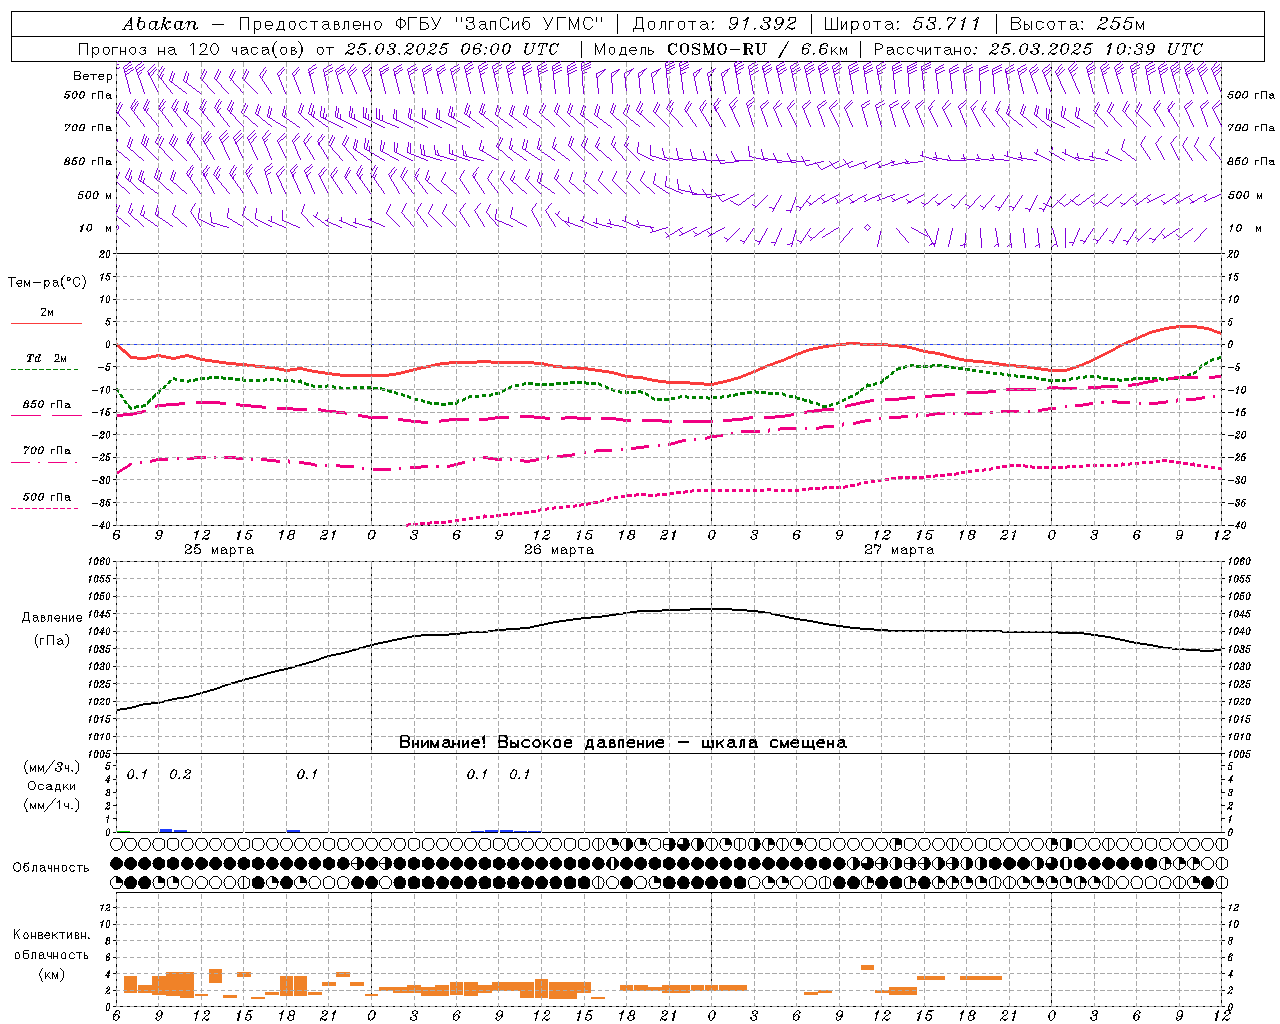Click the "25 марта" date label
Viewport: 1280px width, 1024px height.
click(219, 550)
